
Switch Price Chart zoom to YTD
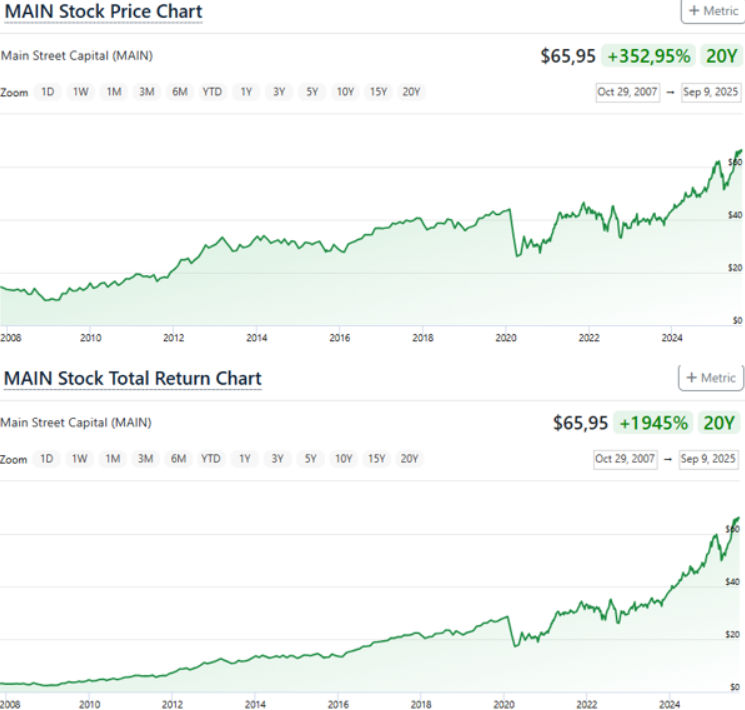click(212, 92)
